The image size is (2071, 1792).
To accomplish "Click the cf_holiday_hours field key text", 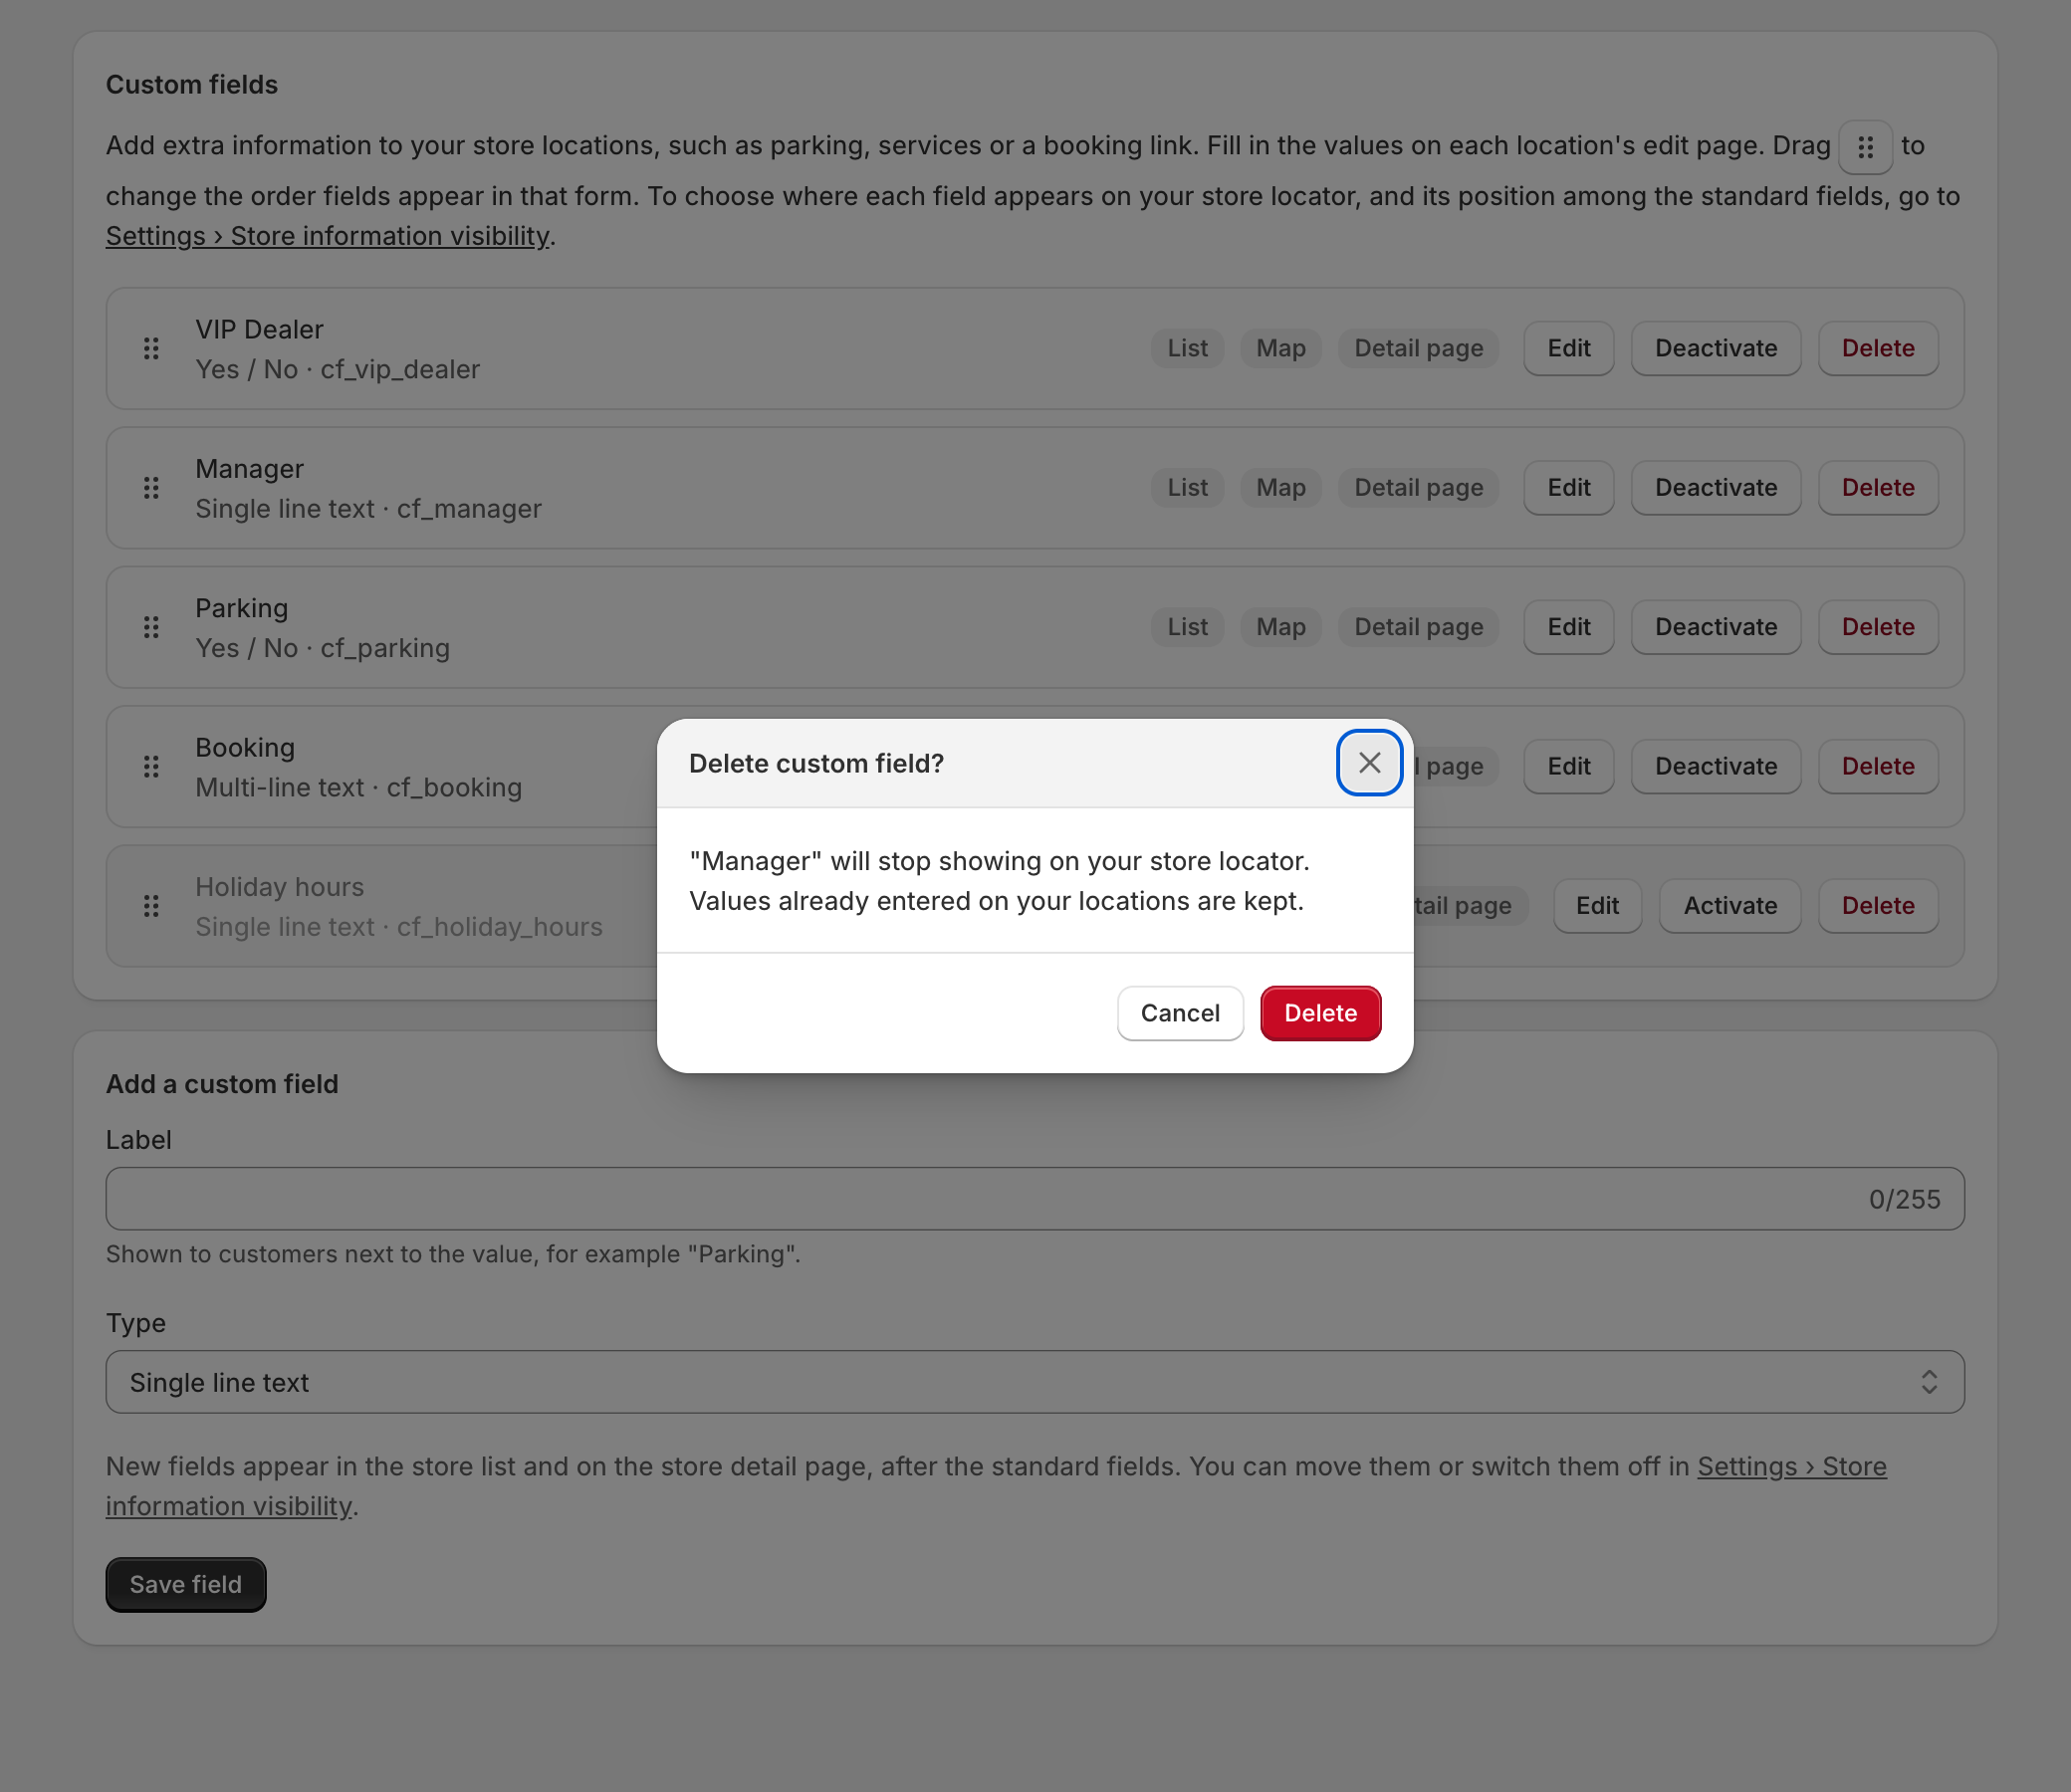I will (x=500, y=927).
